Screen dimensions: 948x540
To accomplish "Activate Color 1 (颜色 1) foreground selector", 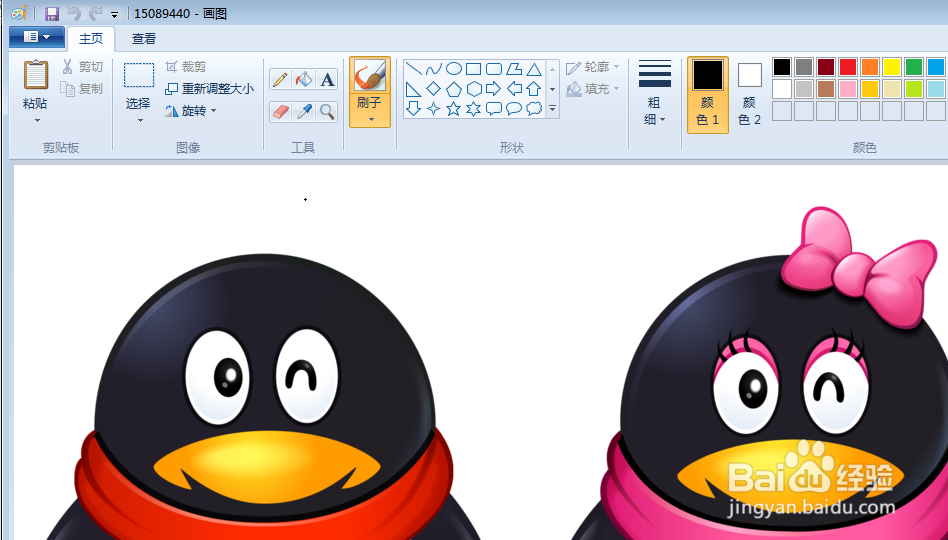I will 707,95.
